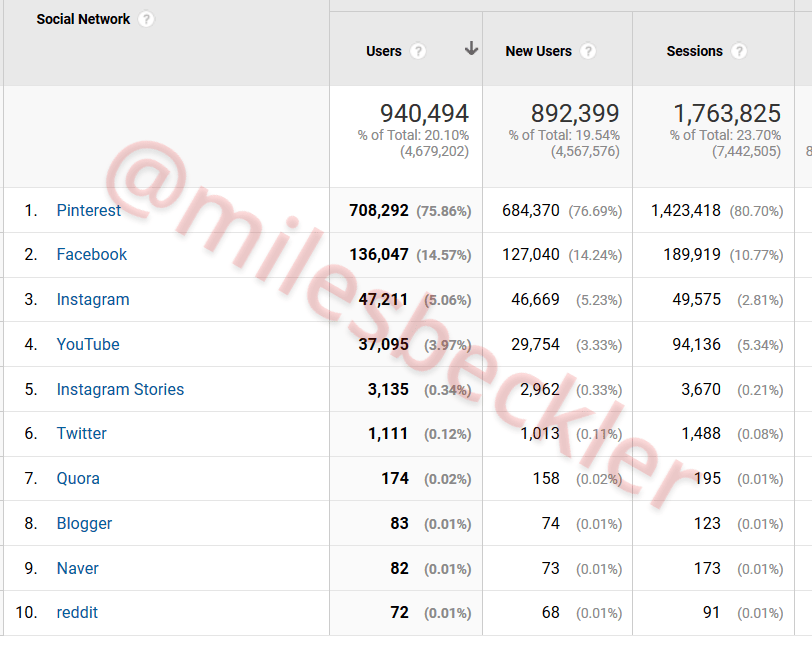Sort table by Sessions header
The width and height of the screenshot is (812, 662).
694,51
